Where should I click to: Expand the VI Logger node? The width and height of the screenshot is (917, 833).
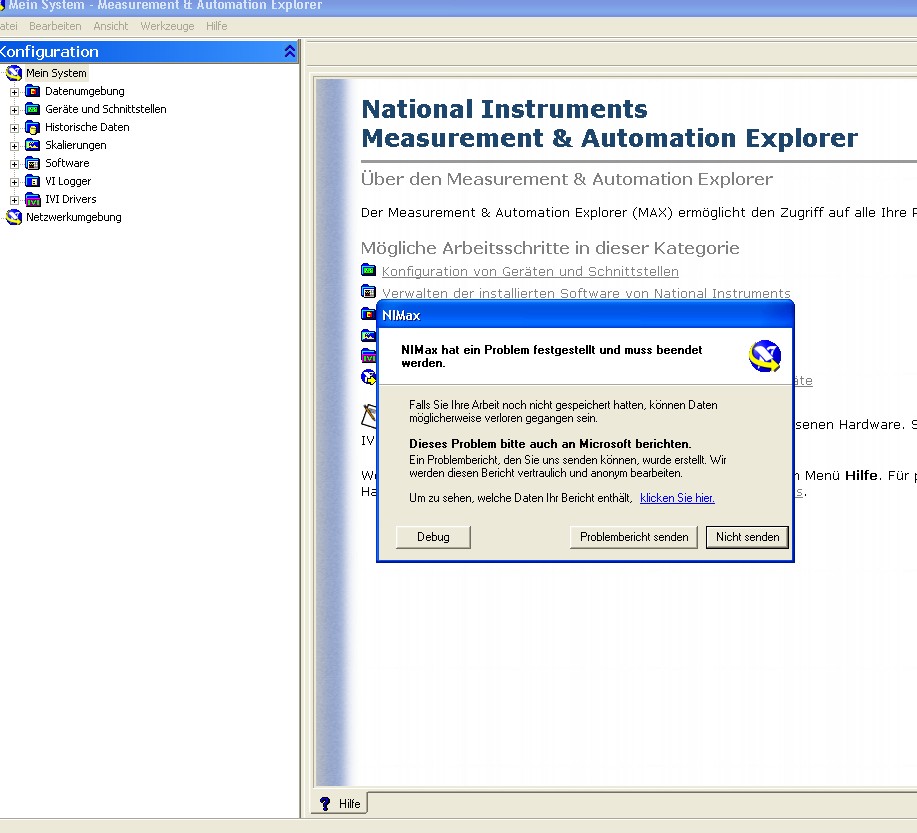tap(14, 182)
